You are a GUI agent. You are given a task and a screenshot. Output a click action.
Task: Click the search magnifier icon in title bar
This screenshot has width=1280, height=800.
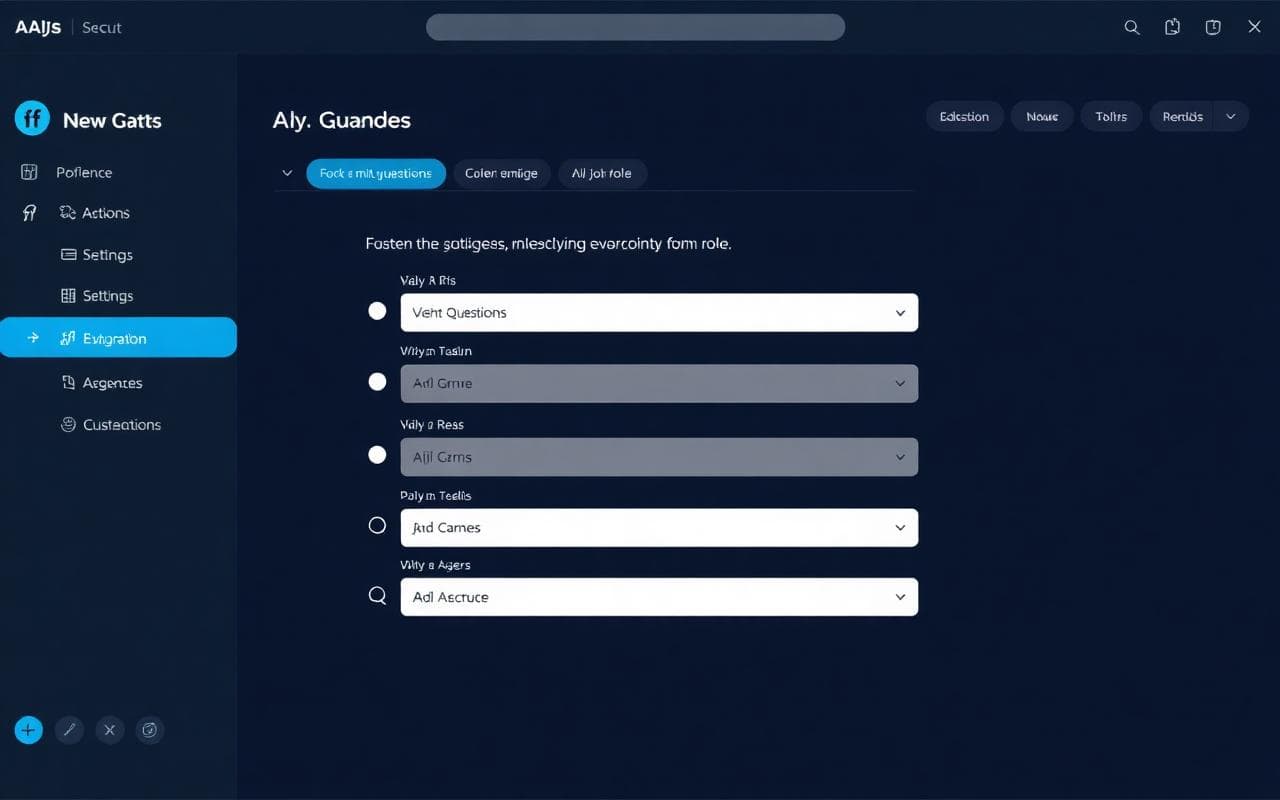1132,28
